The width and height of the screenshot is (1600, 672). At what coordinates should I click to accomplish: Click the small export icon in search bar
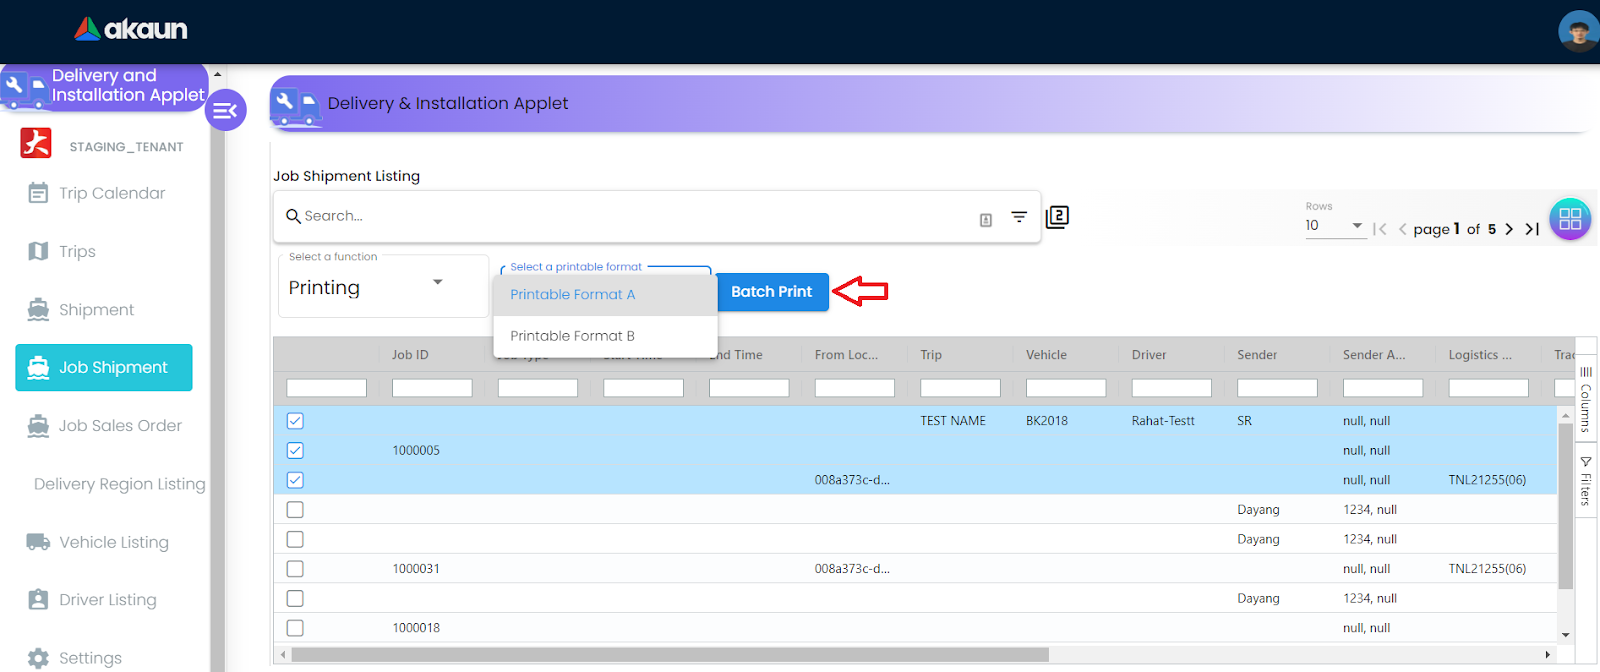point(986,220)
